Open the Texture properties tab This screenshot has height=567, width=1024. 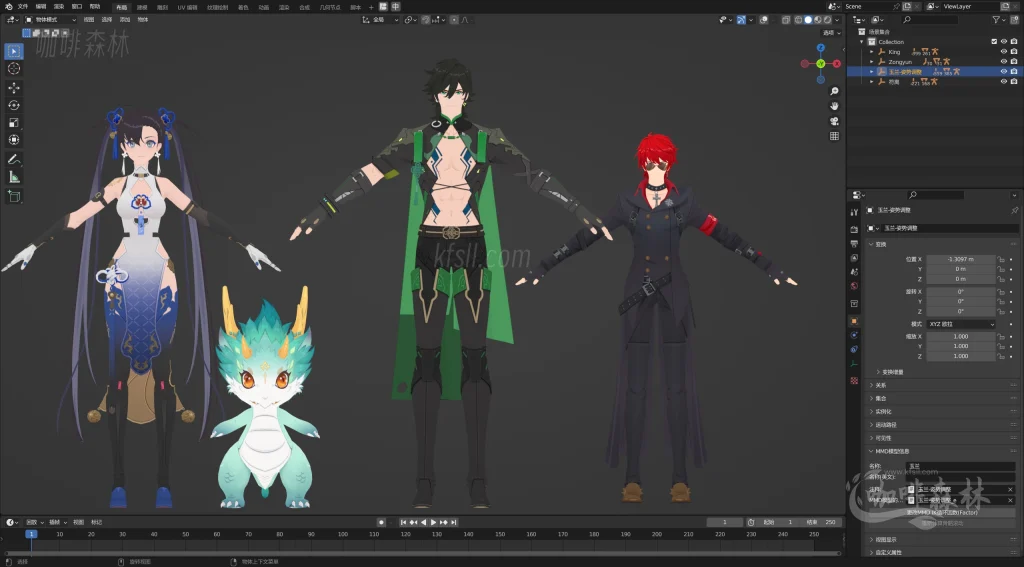[x=854, y=380]
